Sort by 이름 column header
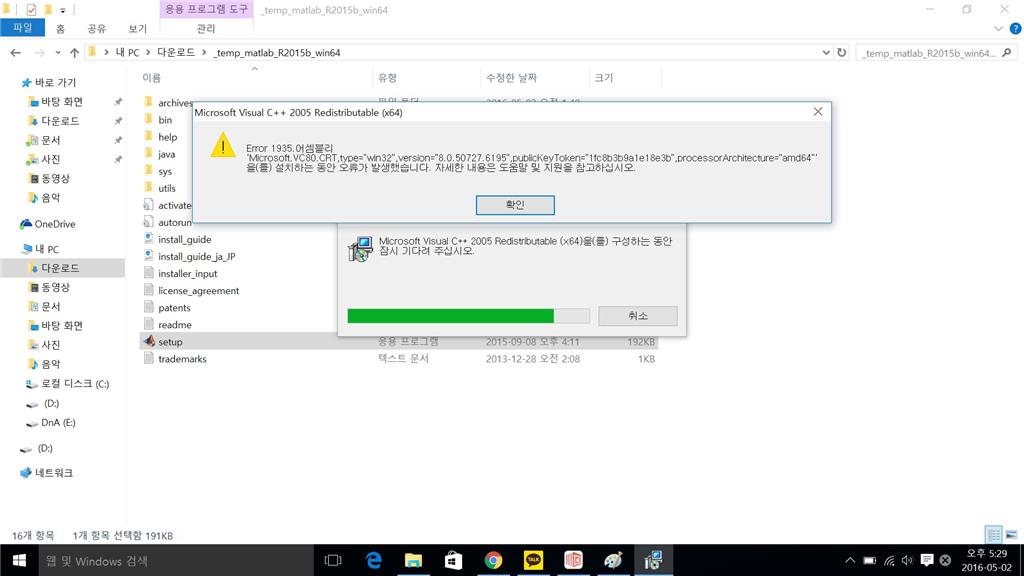Image resolution: width=1024 pixels, height=576 pixels. pos(152,78)
